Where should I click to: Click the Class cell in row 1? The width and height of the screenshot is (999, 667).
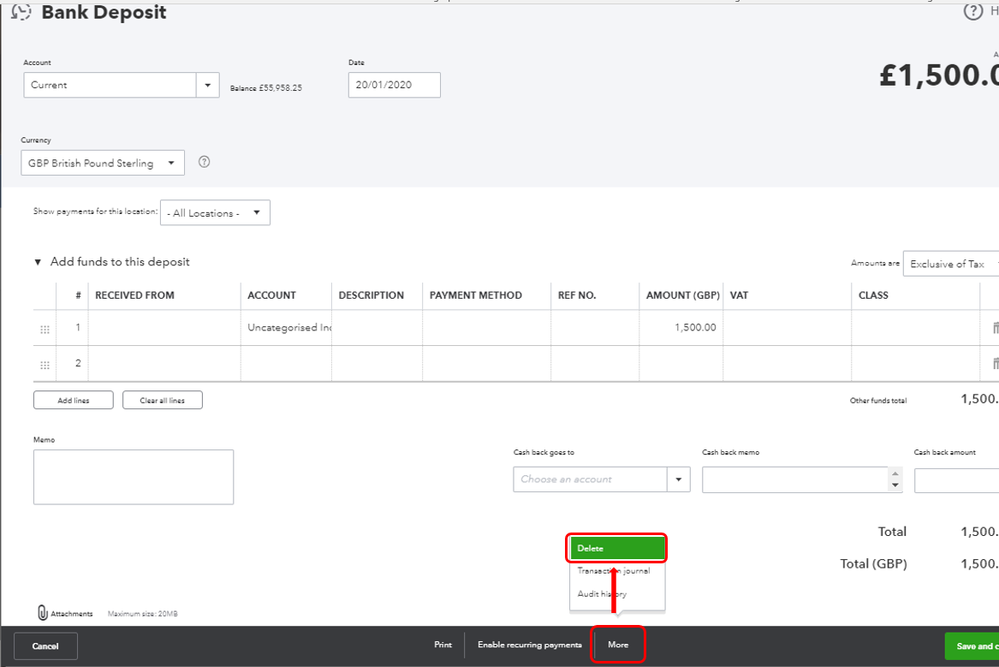pos(916,327)
